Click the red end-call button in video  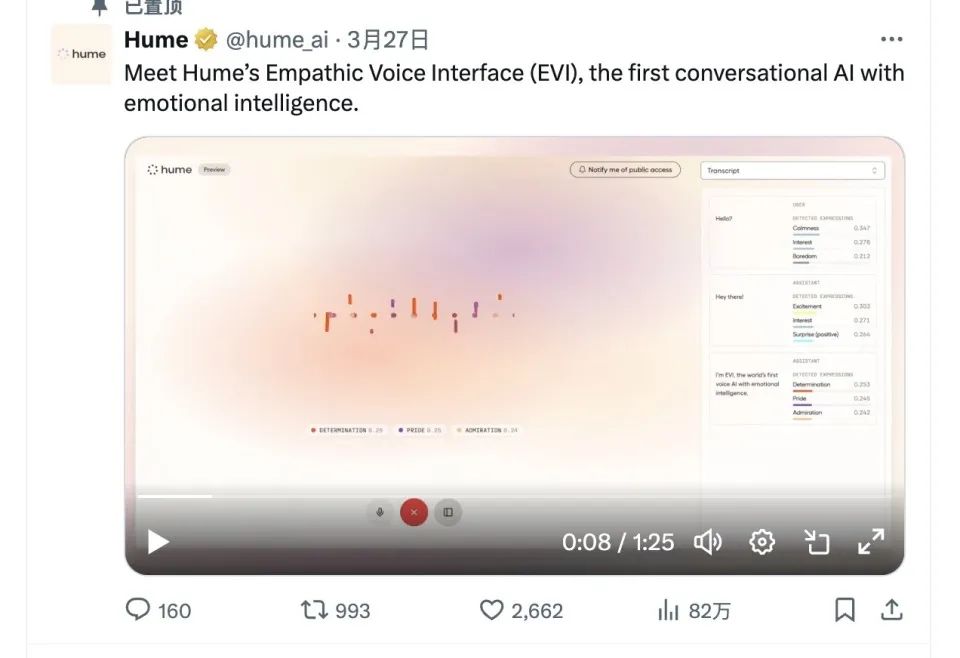pyautogui.click(x=414, y=512)
